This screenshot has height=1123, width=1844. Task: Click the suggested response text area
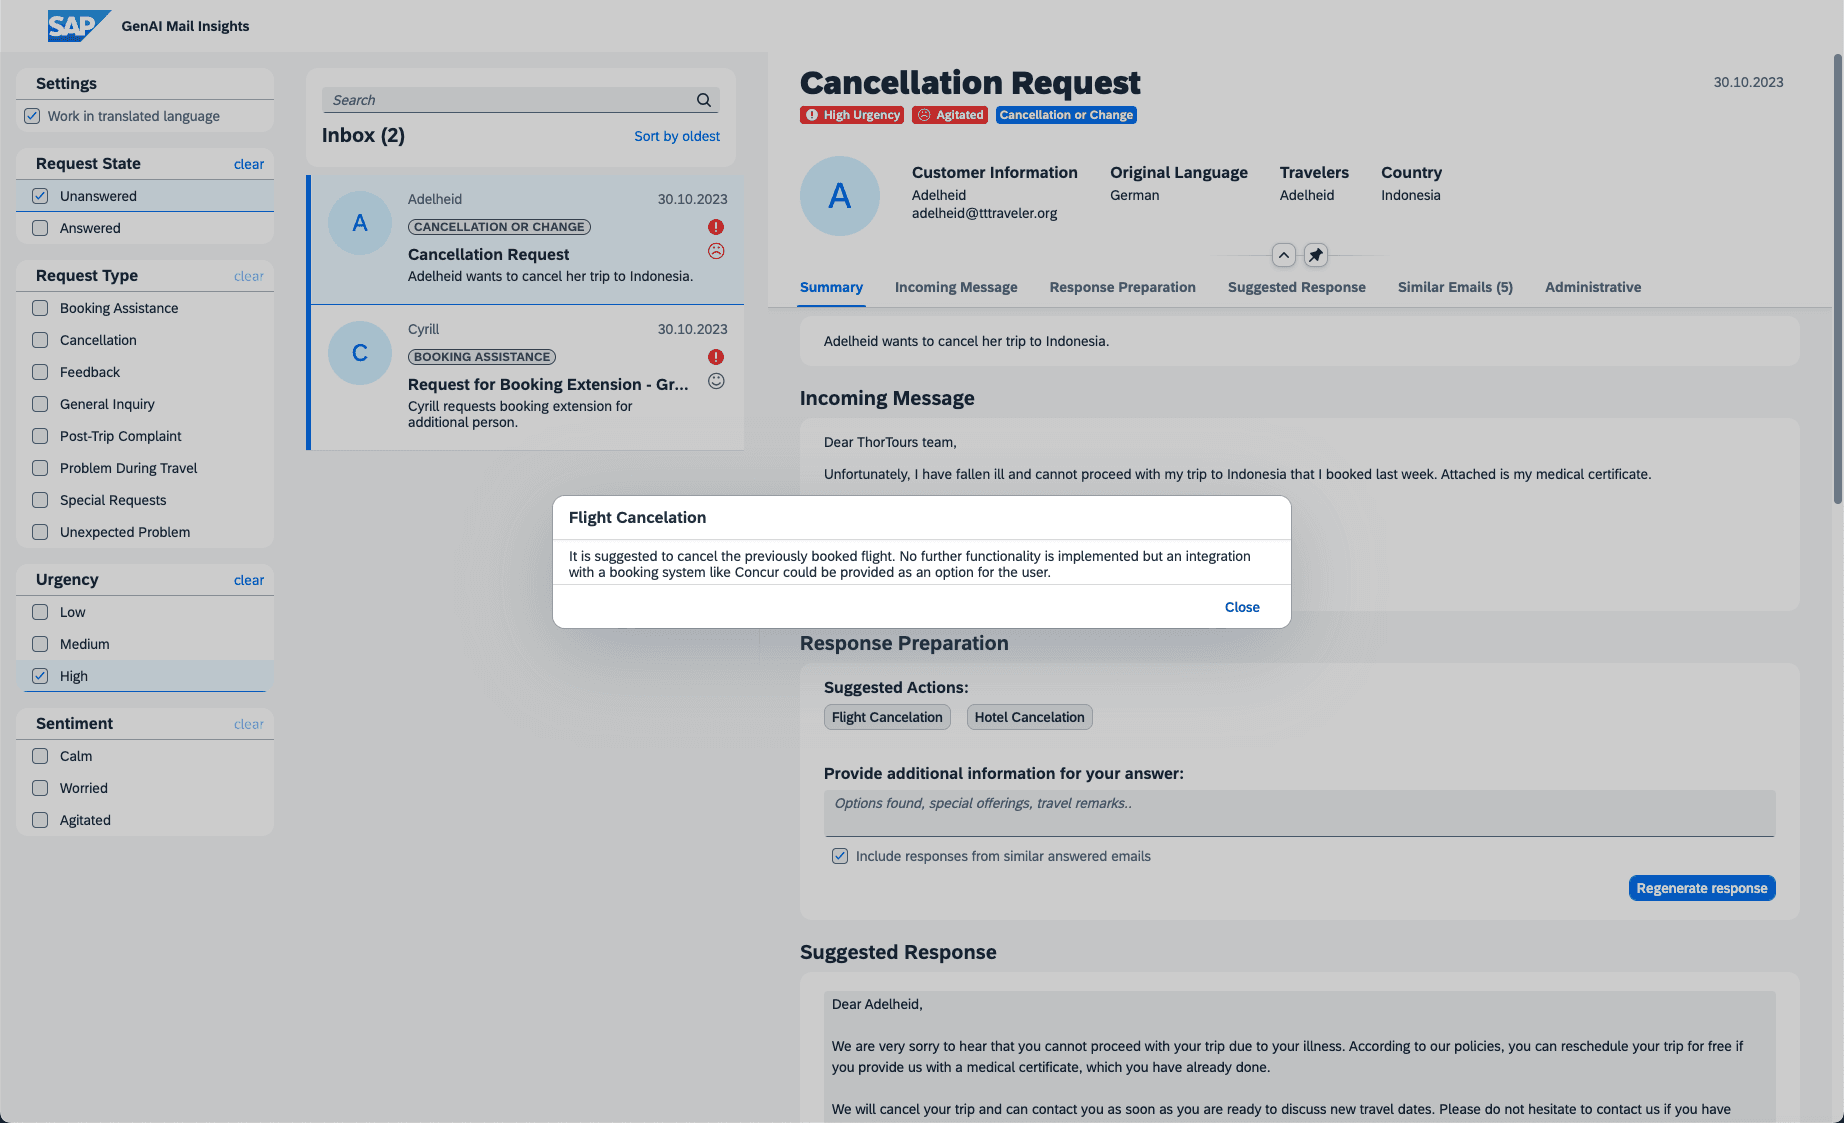[1299, 1056]
